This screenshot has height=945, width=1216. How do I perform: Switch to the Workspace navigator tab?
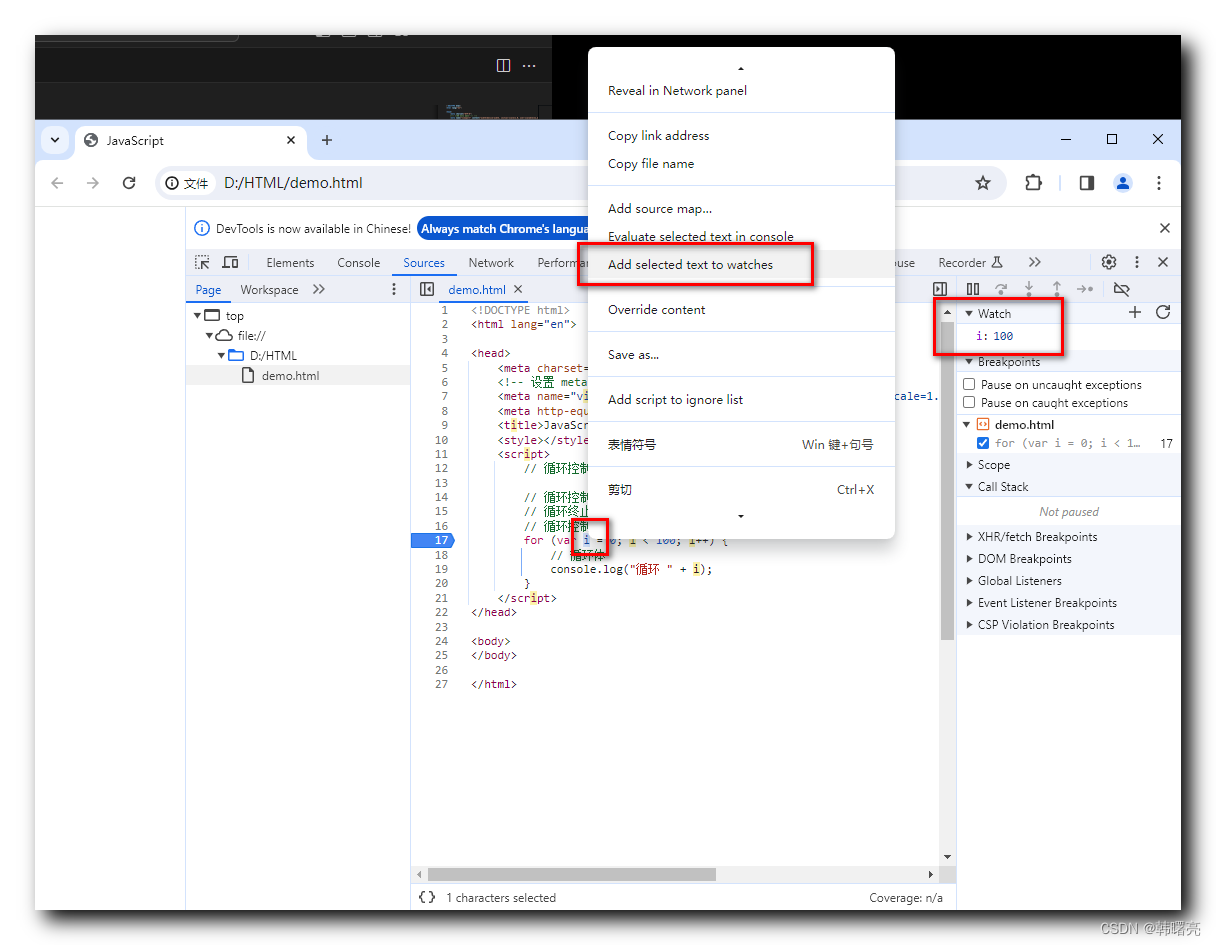point(269,290)
